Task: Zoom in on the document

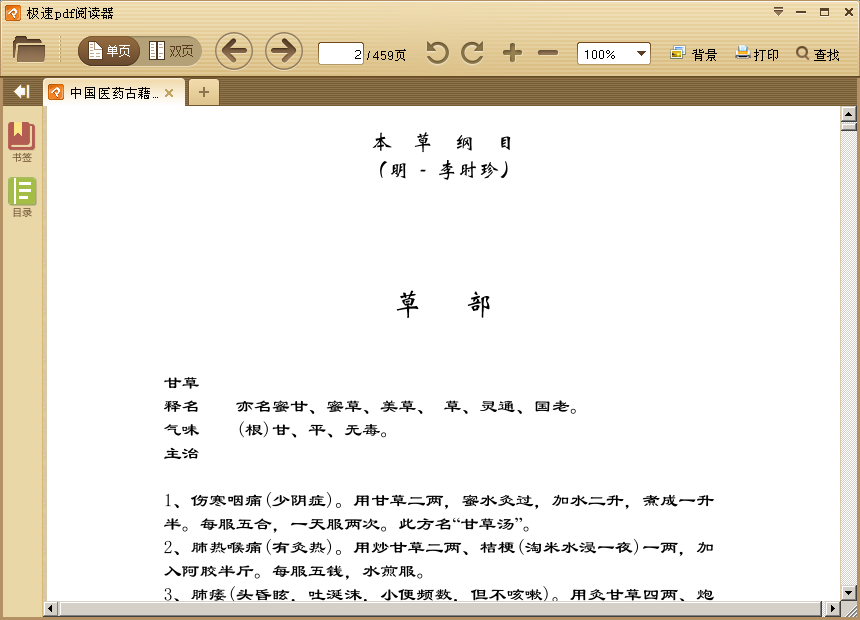Action: point(513,53)
